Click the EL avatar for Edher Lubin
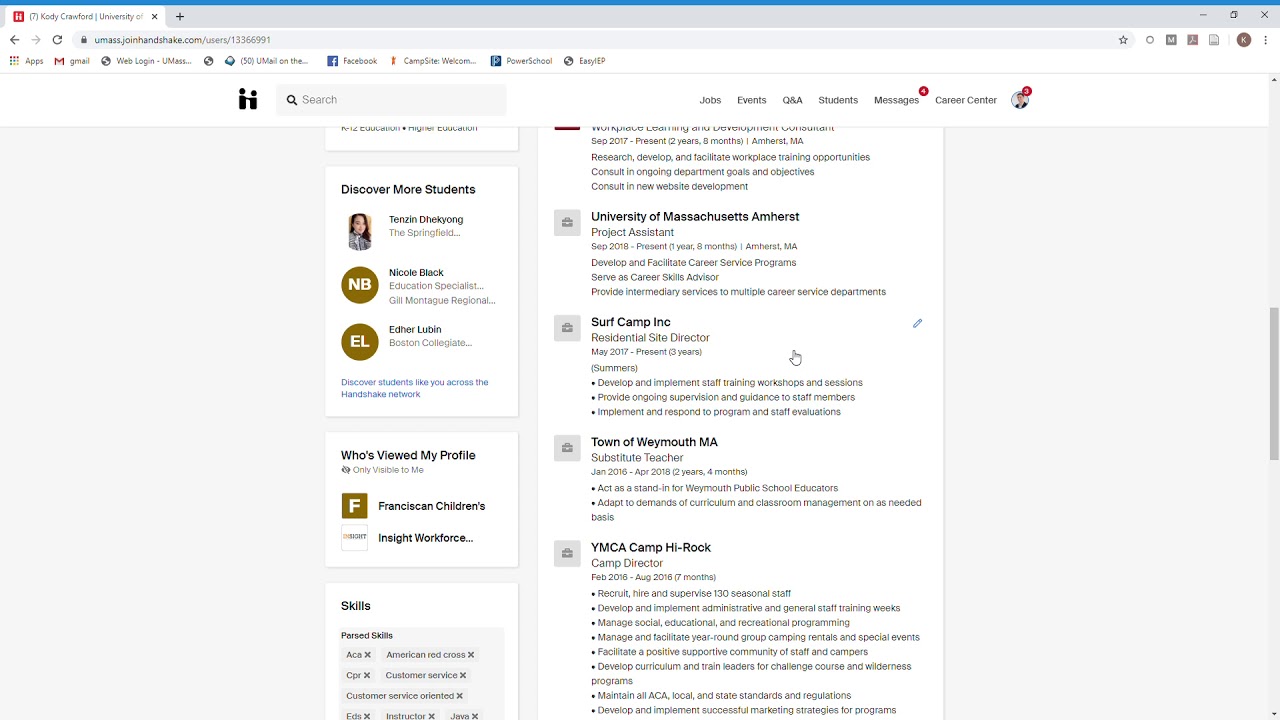Screen dimensions: 1280x720 click(360, 342)
